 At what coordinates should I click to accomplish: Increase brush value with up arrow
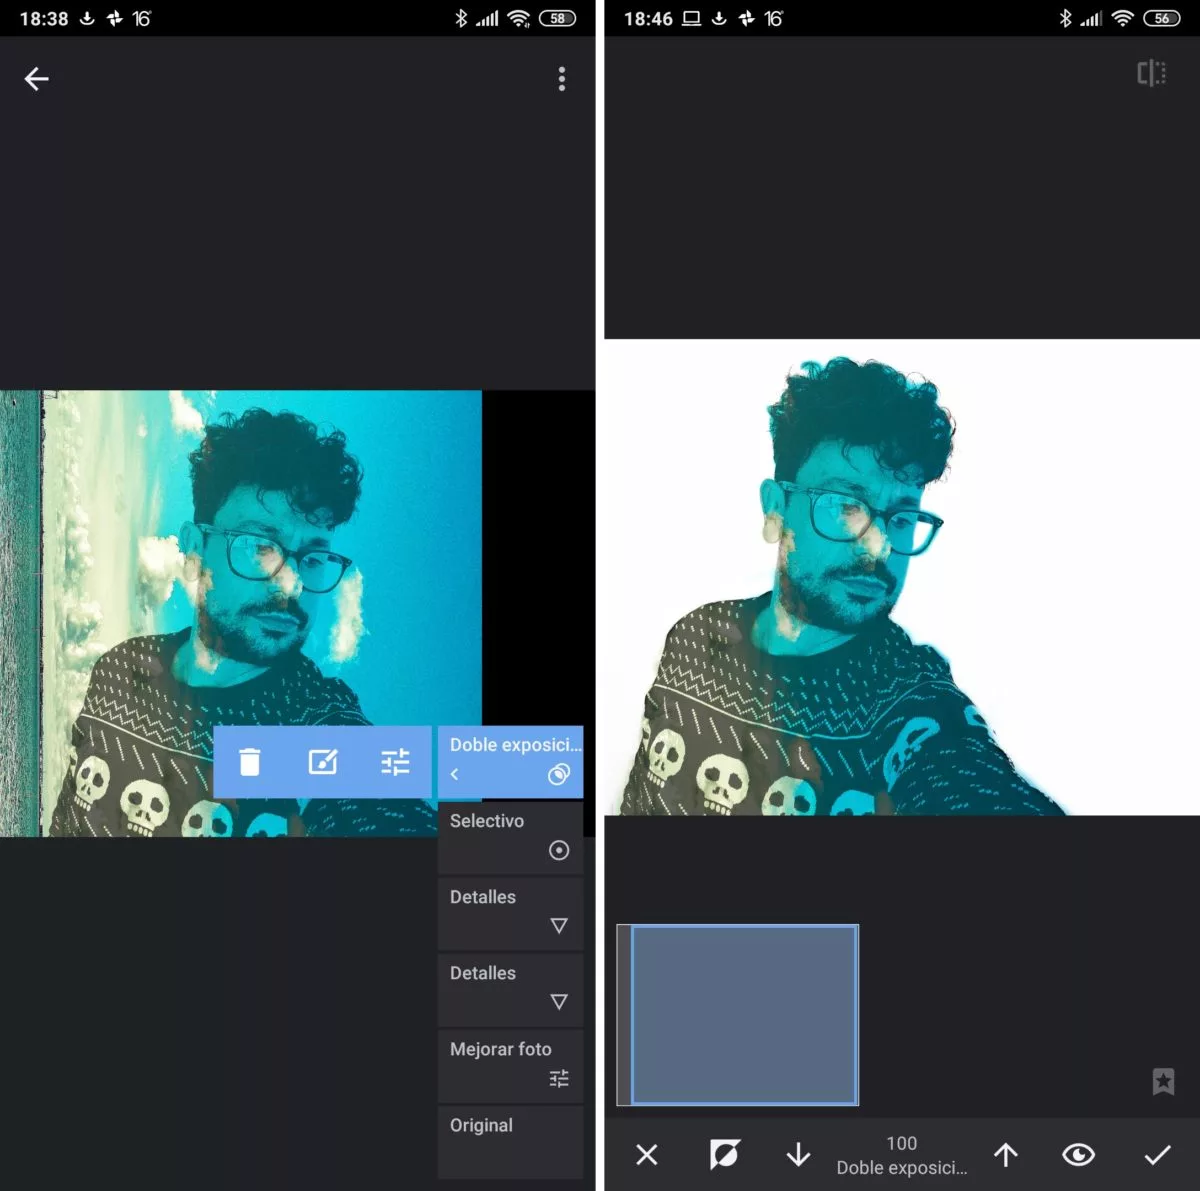[x=1006, y=1155]
